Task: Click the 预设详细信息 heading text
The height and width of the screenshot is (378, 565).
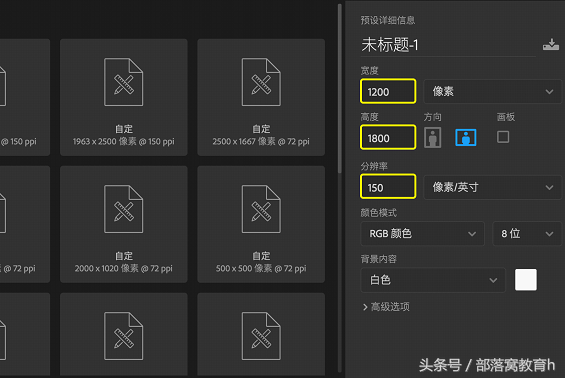Action: pyautogui.click(x=388, y=20)
